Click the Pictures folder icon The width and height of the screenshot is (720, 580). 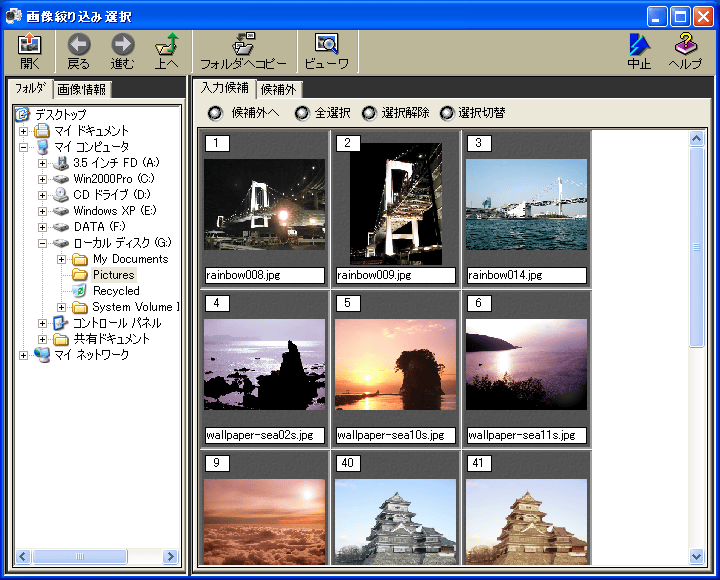(x=80, y=275)
